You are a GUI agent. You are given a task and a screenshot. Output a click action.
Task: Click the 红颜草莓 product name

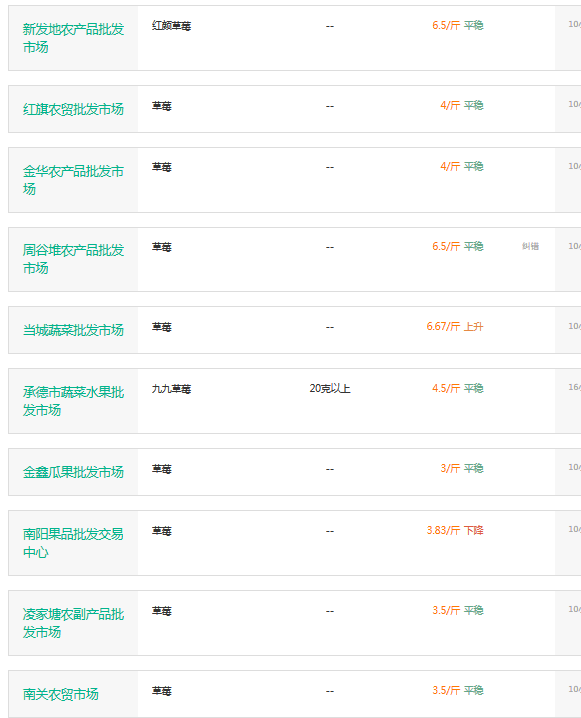171,26
